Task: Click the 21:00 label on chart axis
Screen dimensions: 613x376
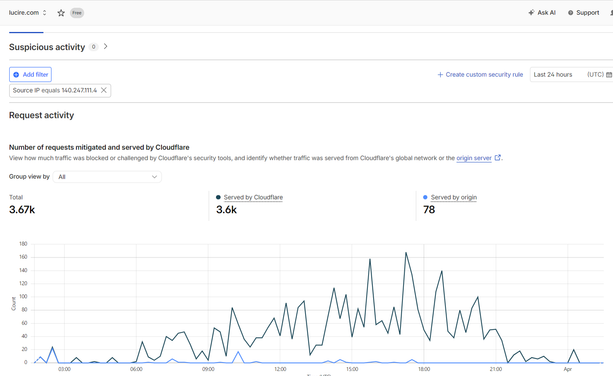Action: click(x=496, y=369)
